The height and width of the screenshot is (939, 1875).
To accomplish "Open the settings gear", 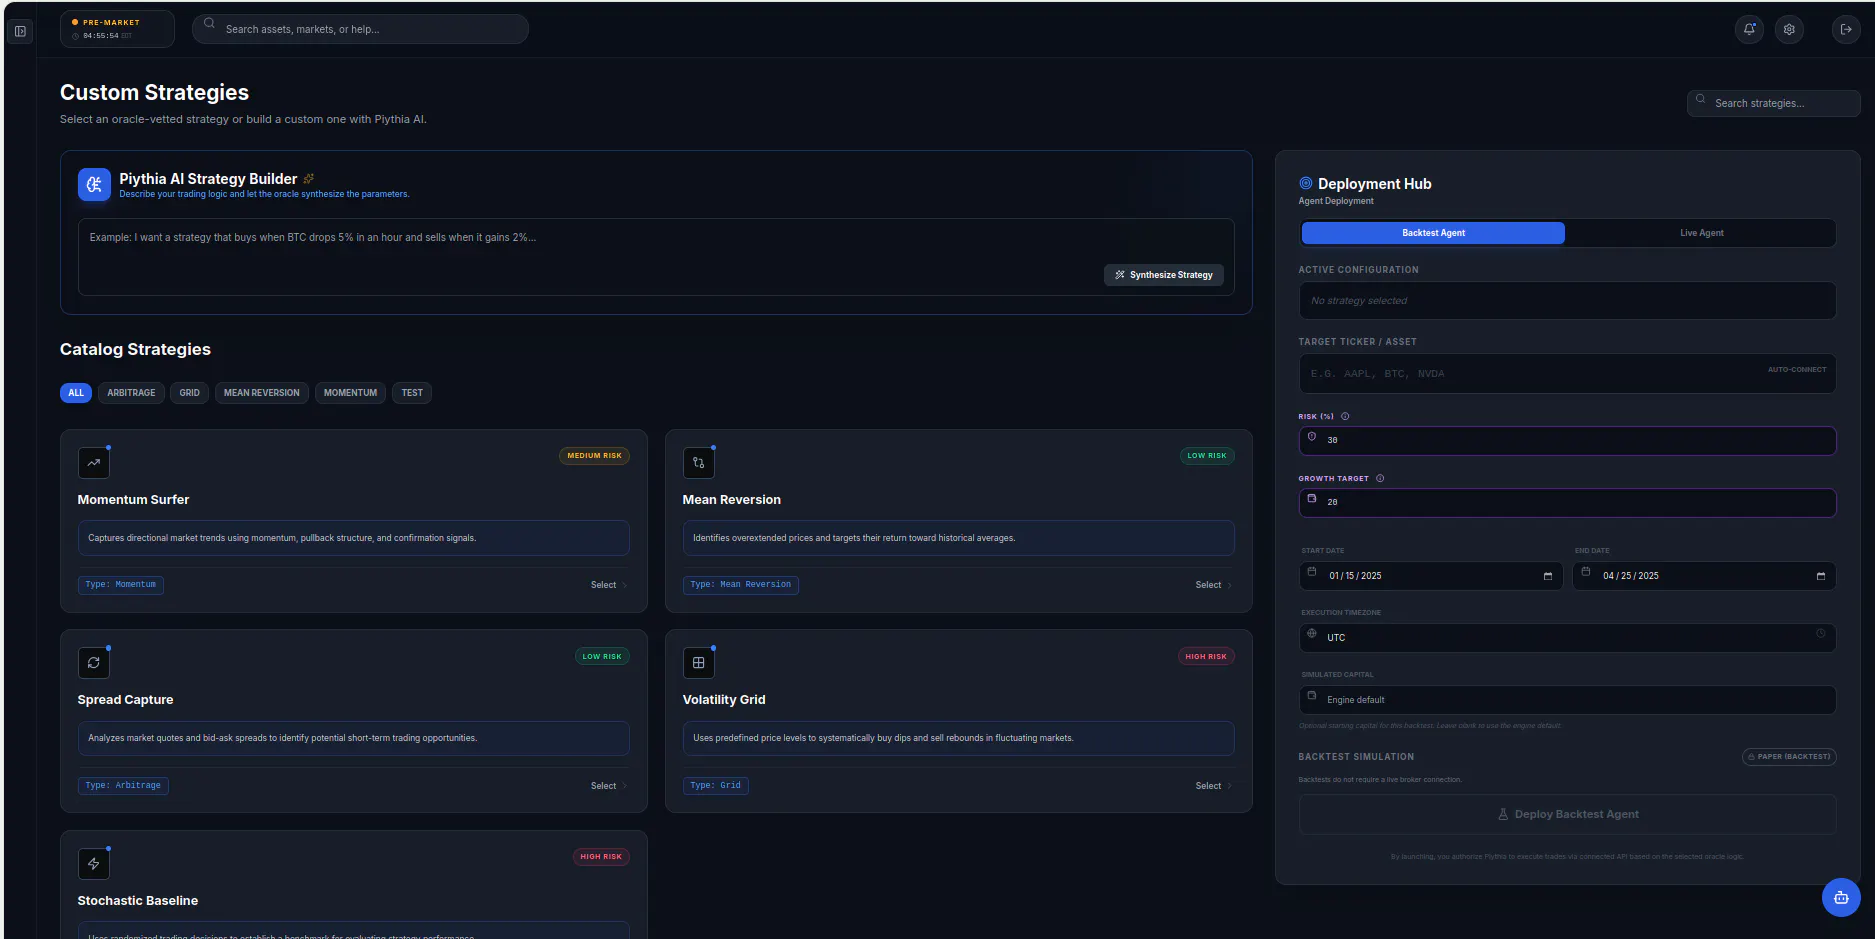I will click(1789, 29).
